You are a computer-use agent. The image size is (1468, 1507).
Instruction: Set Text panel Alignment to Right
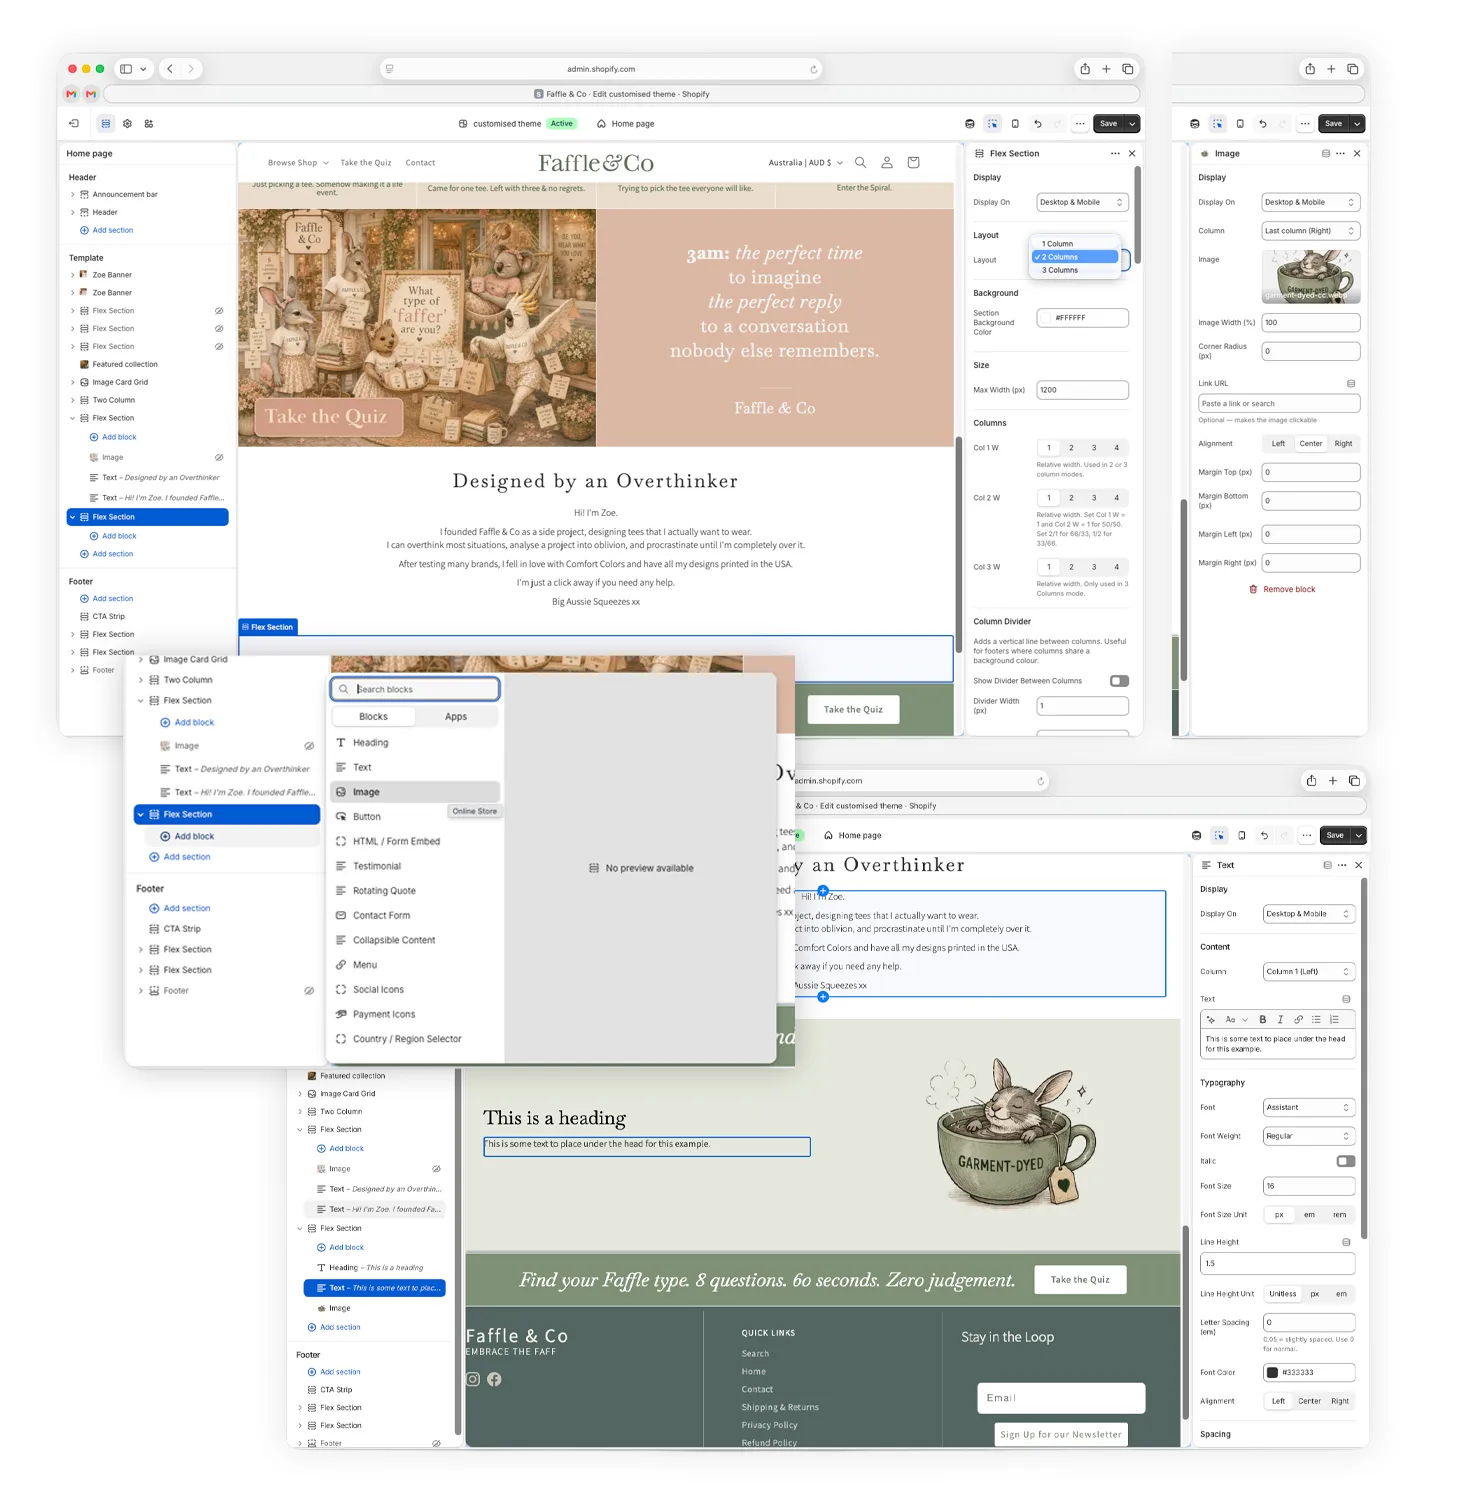pos(1340,1402)
